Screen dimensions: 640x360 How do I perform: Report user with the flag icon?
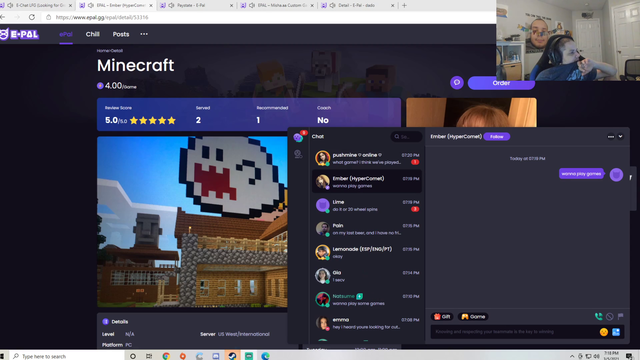(x=620, y=316)
